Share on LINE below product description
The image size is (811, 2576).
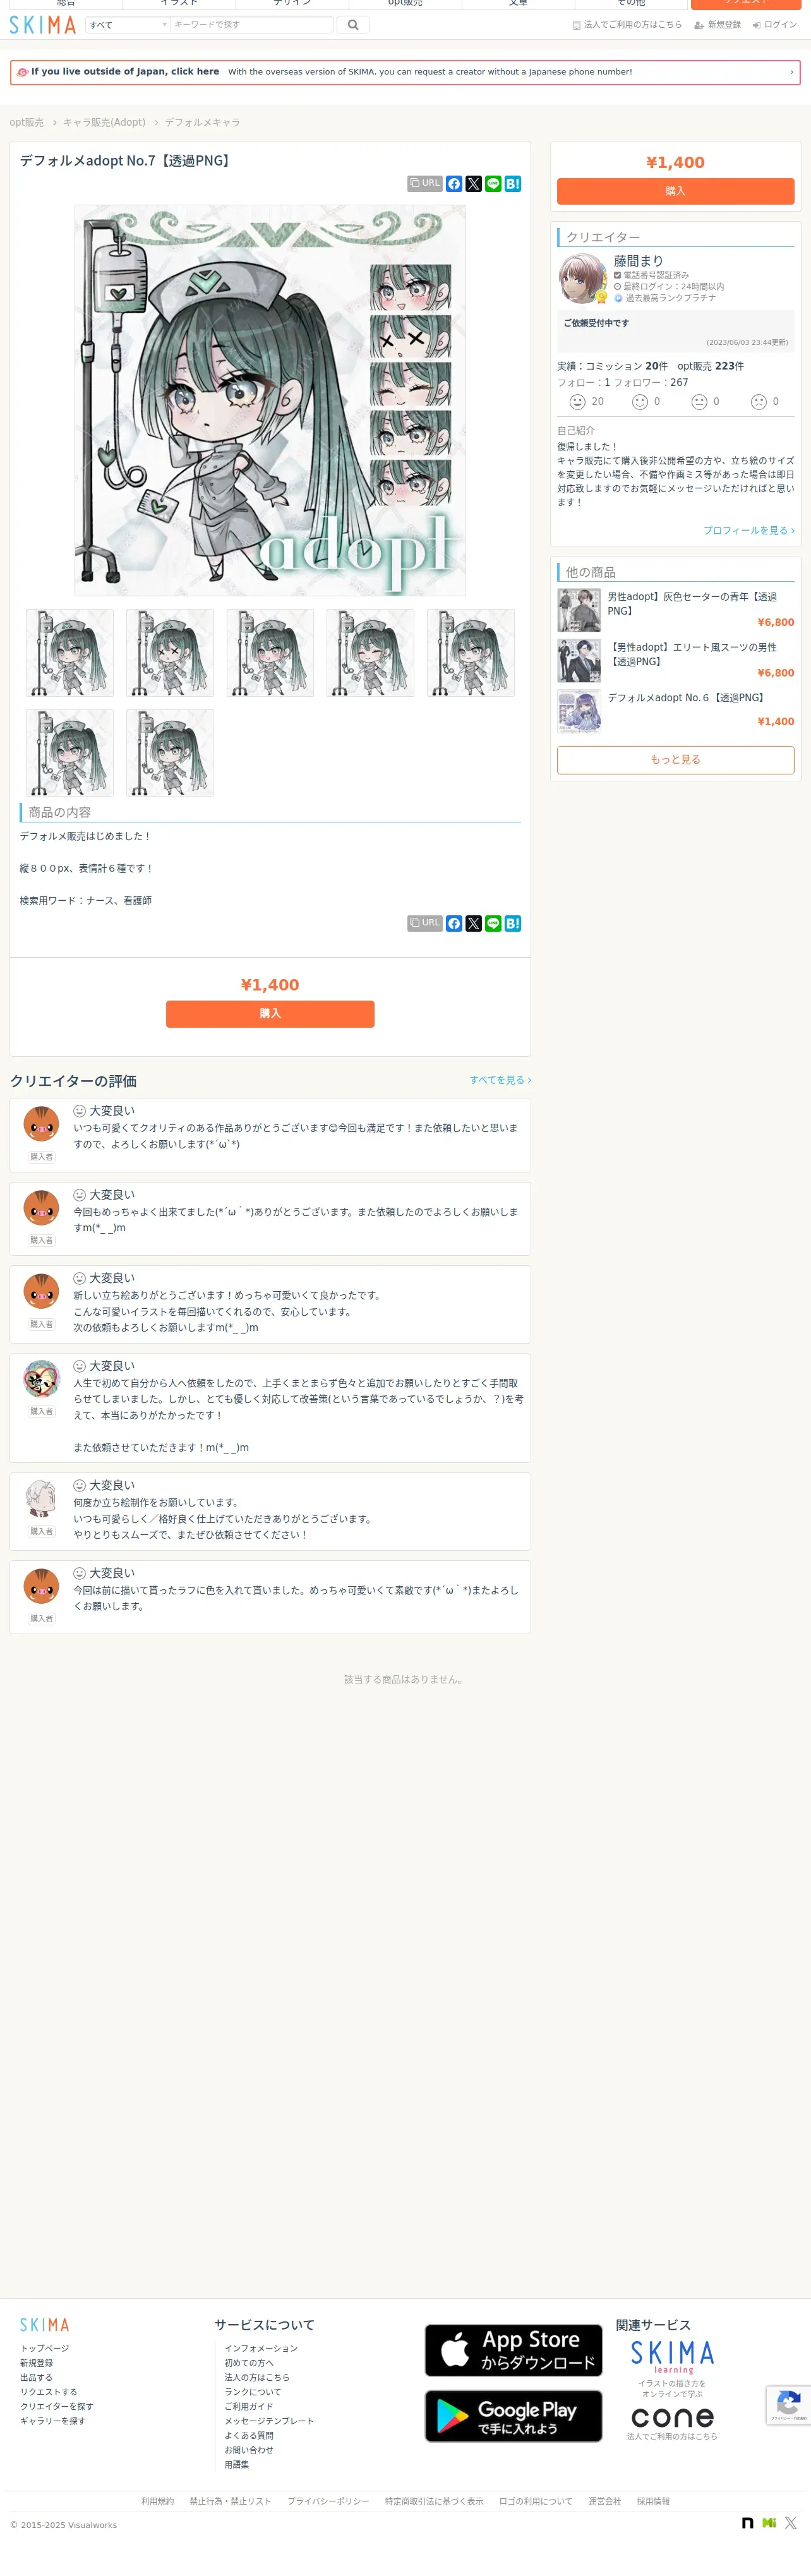click(493, 923)
